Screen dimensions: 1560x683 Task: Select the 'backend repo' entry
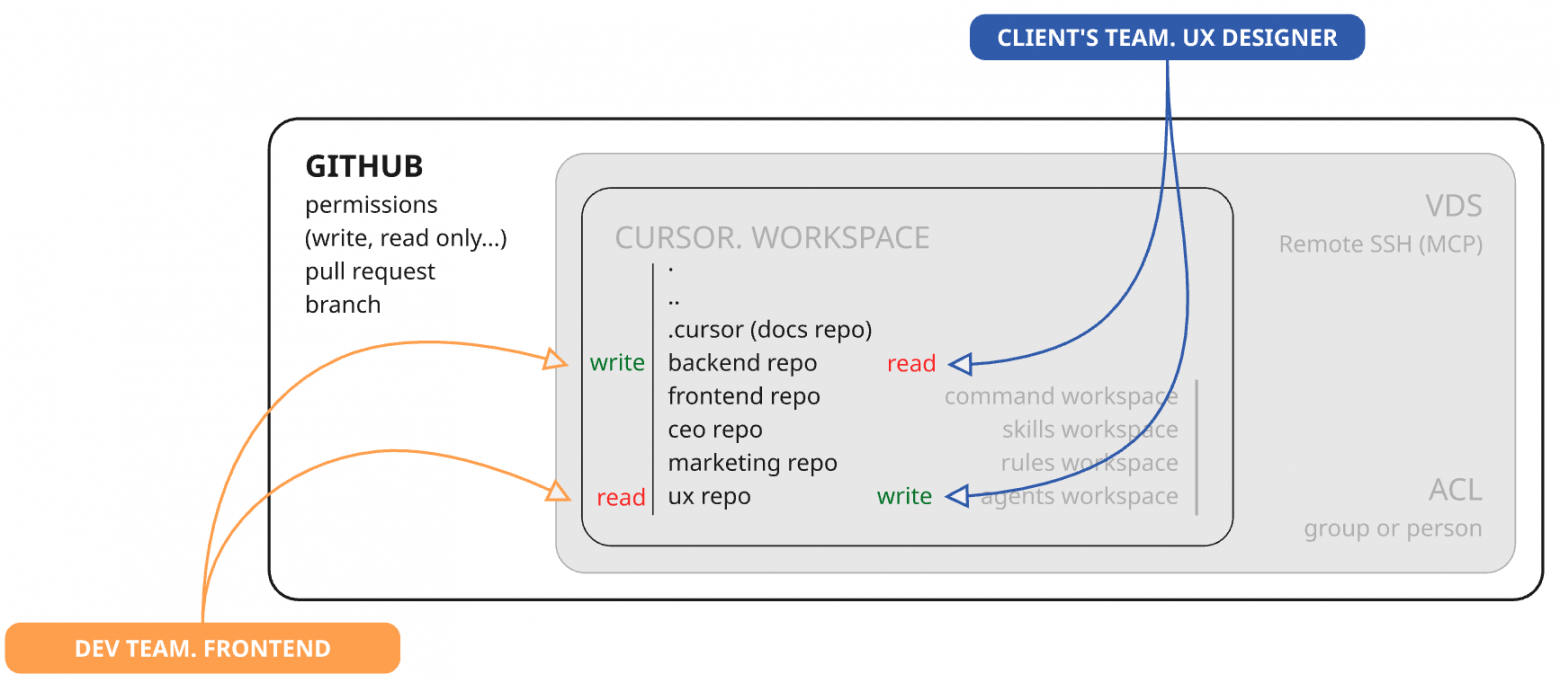click(742, 363)
